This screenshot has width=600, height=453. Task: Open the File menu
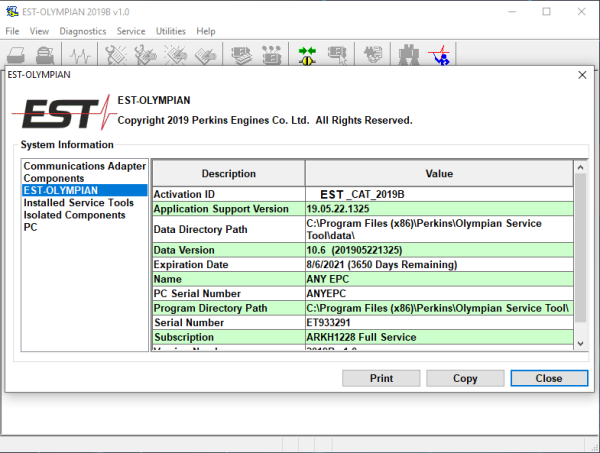[12, 31]
